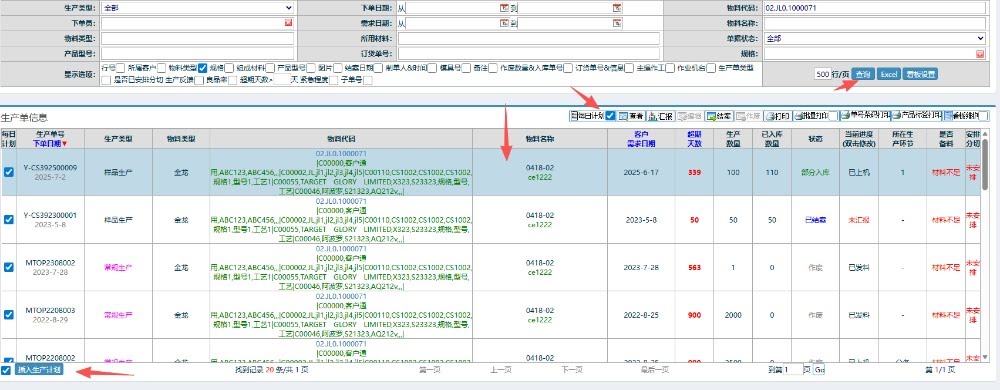Toggle the 批量打印 checkbox

pyautogui.click(x=833, y=116)
